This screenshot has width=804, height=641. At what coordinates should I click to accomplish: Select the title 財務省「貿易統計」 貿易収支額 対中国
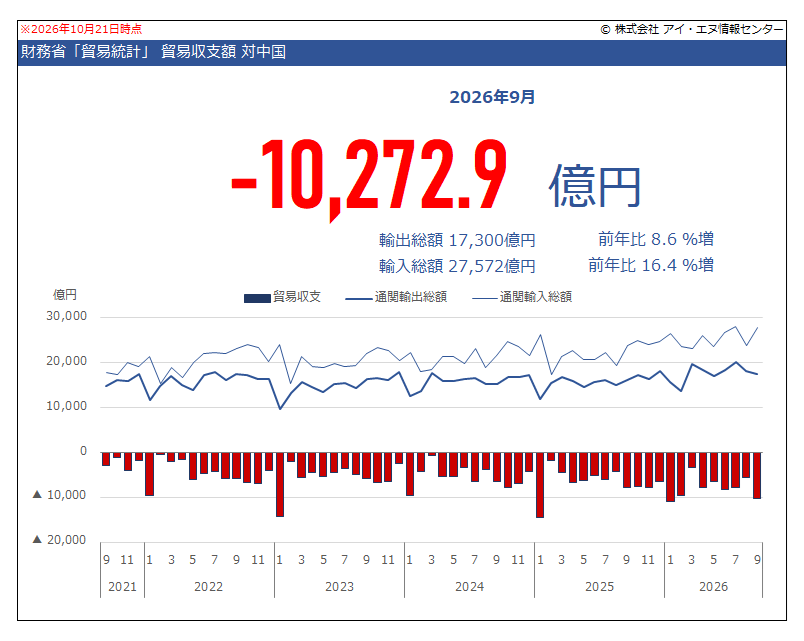click(x=153, y=52)
